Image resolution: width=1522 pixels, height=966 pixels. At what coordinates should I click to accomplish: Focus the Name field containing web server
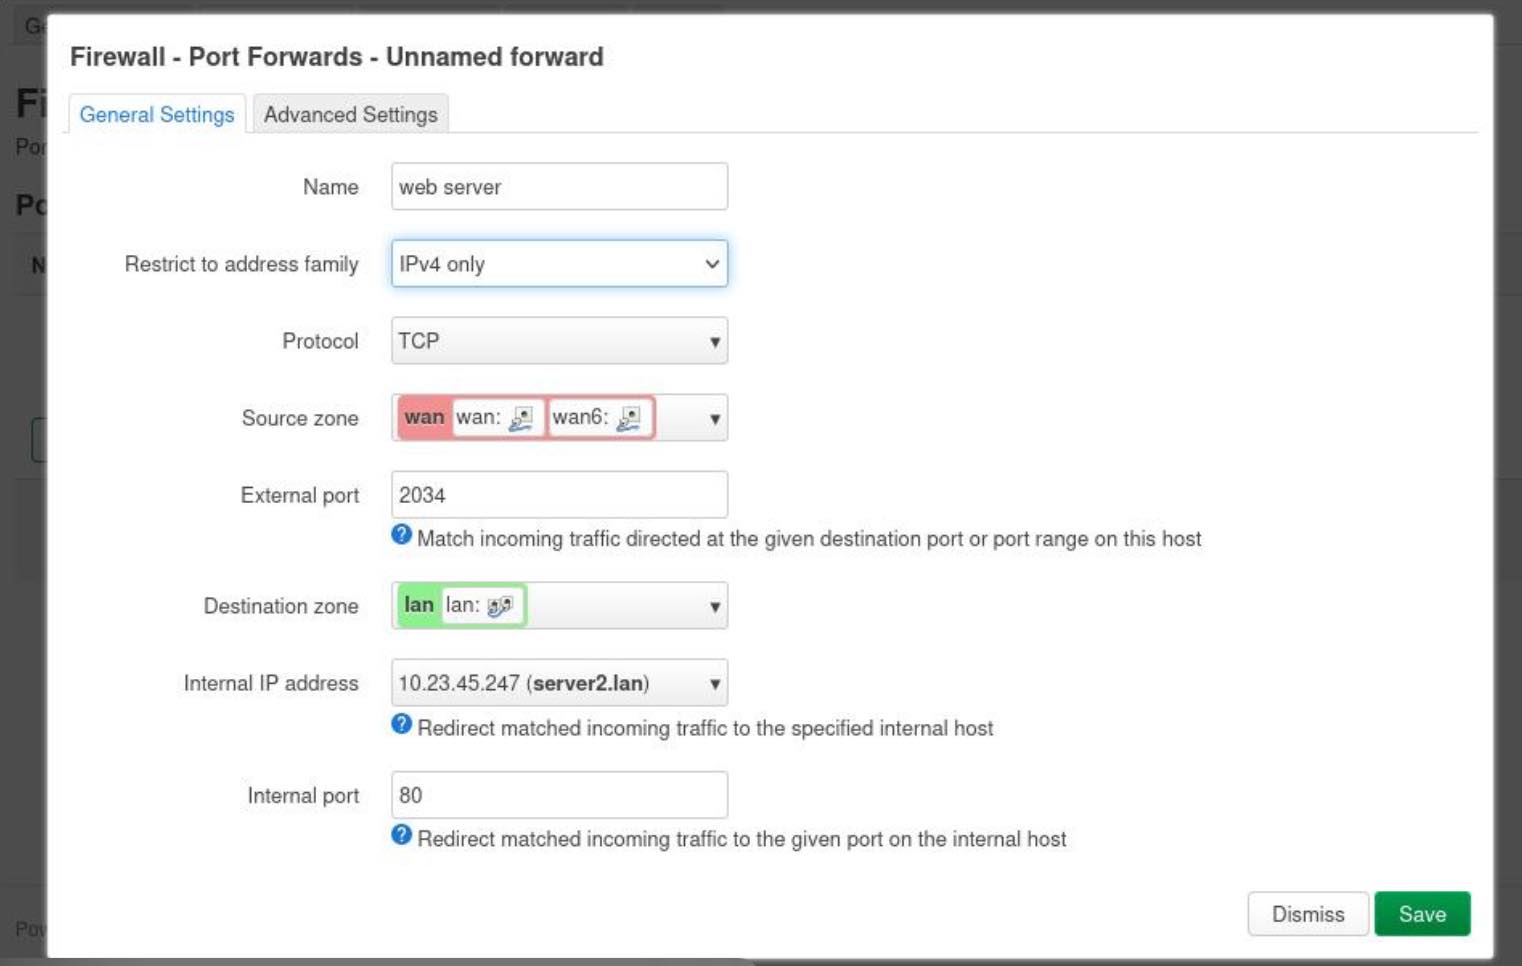559,187
